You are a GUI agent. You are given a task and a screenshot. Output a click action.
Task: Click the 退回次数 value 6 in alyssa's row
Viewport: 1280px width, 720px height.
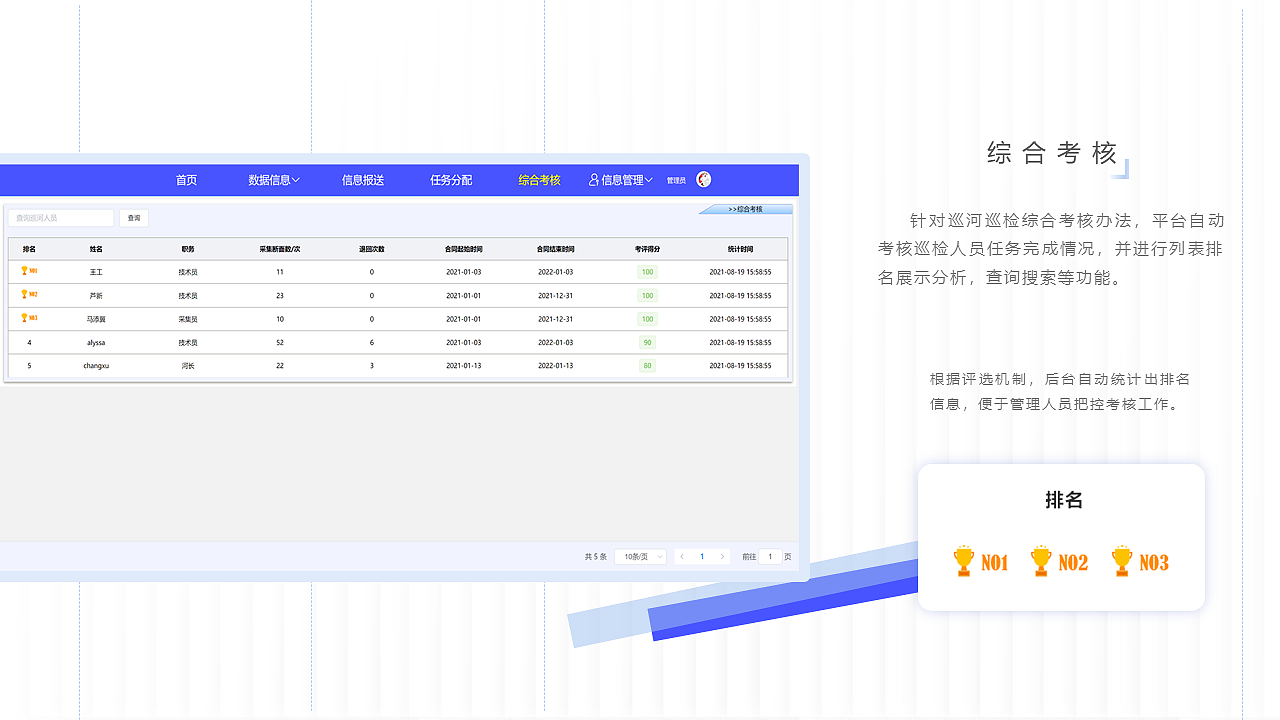click(x=372, y=343)
